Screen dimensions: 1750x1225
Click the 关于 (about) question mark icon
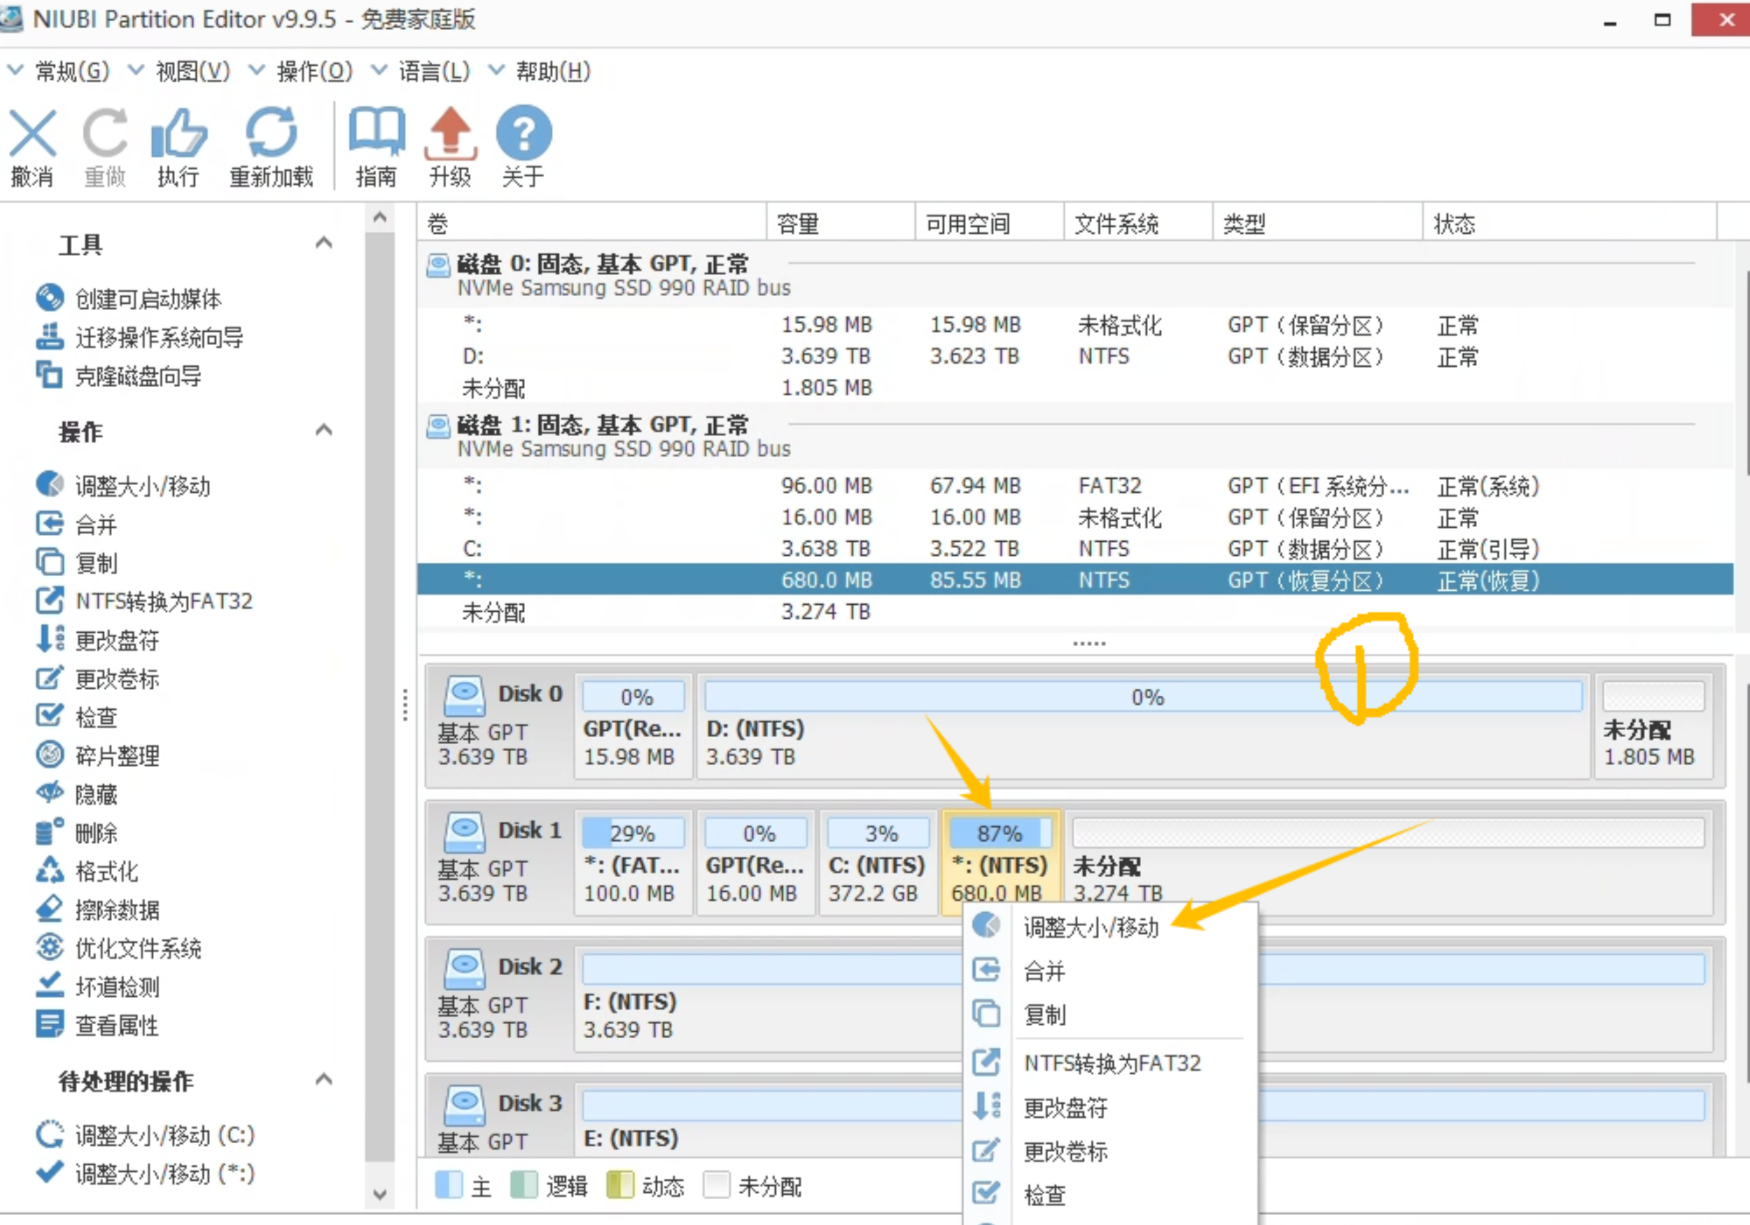point(523,133)
